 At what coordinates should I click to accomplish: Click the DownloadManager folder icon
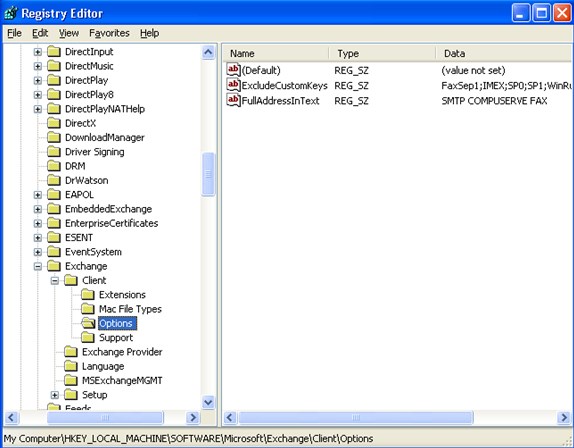54,137
